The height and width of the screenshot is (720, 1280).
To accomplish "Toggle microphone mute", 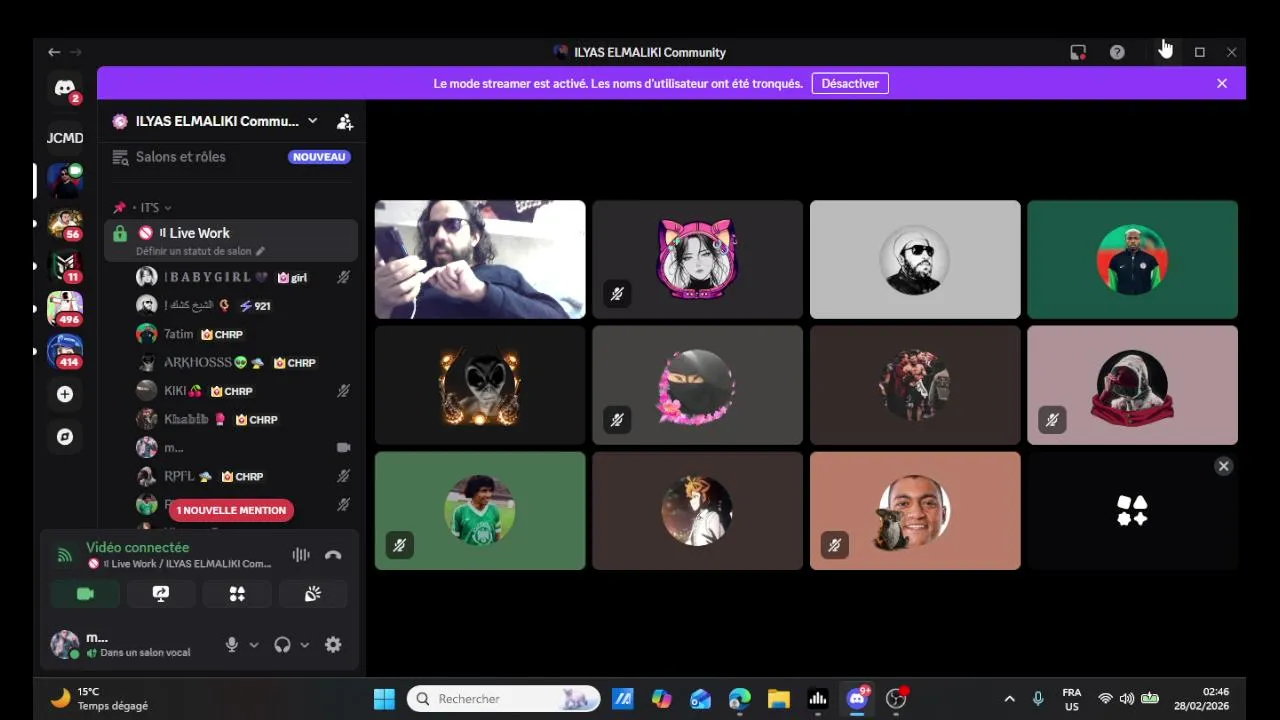I will (232, 645).
